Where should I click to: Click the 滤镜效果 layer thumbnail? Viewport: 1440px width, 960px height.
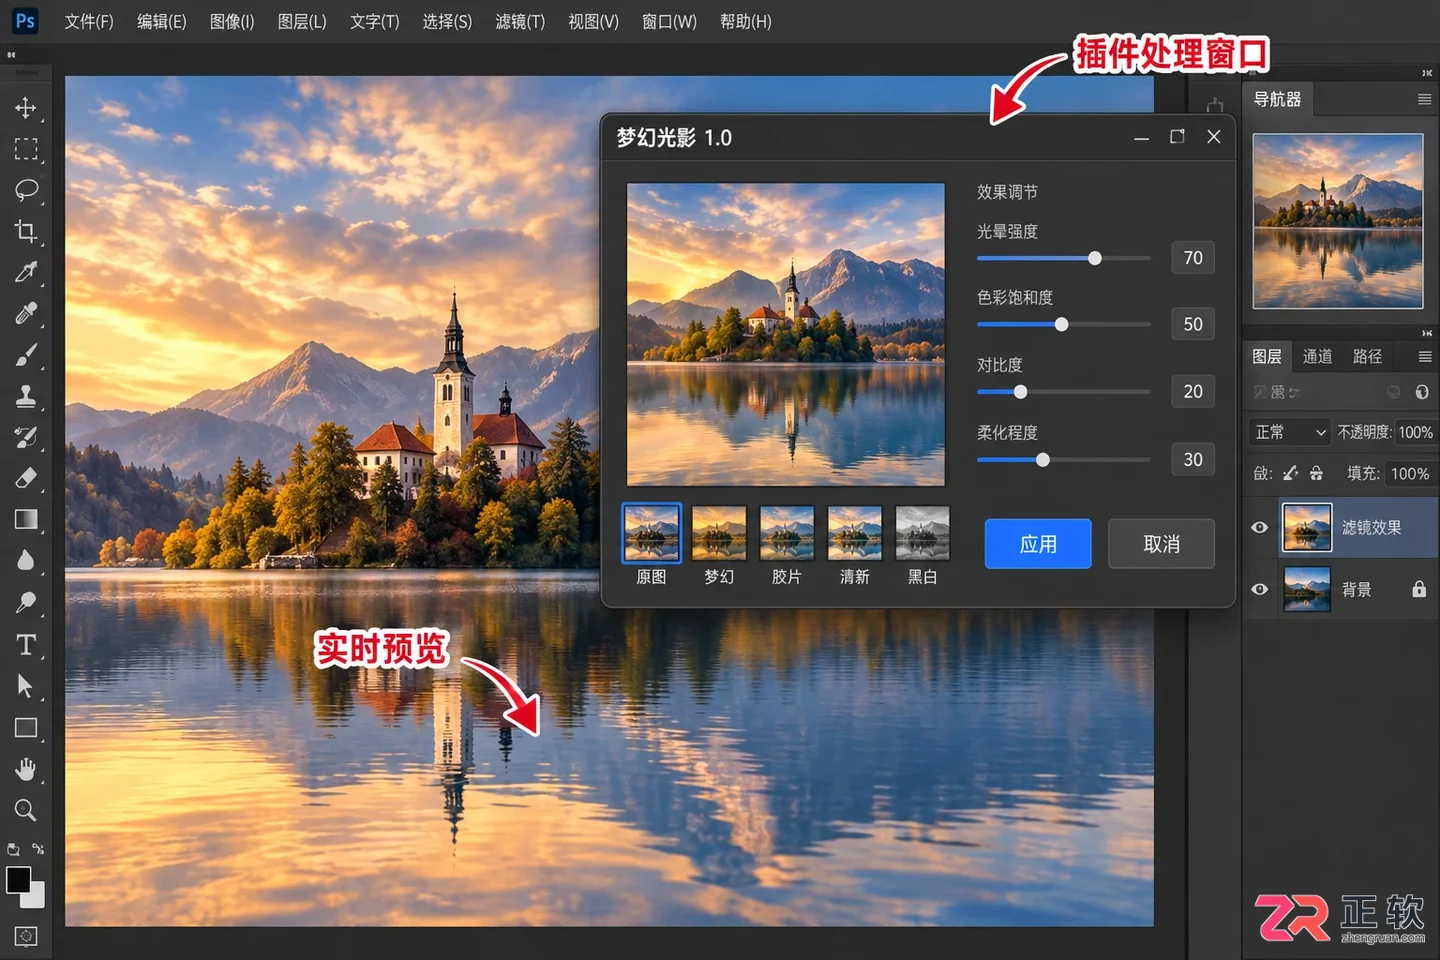pos(1307,527)
